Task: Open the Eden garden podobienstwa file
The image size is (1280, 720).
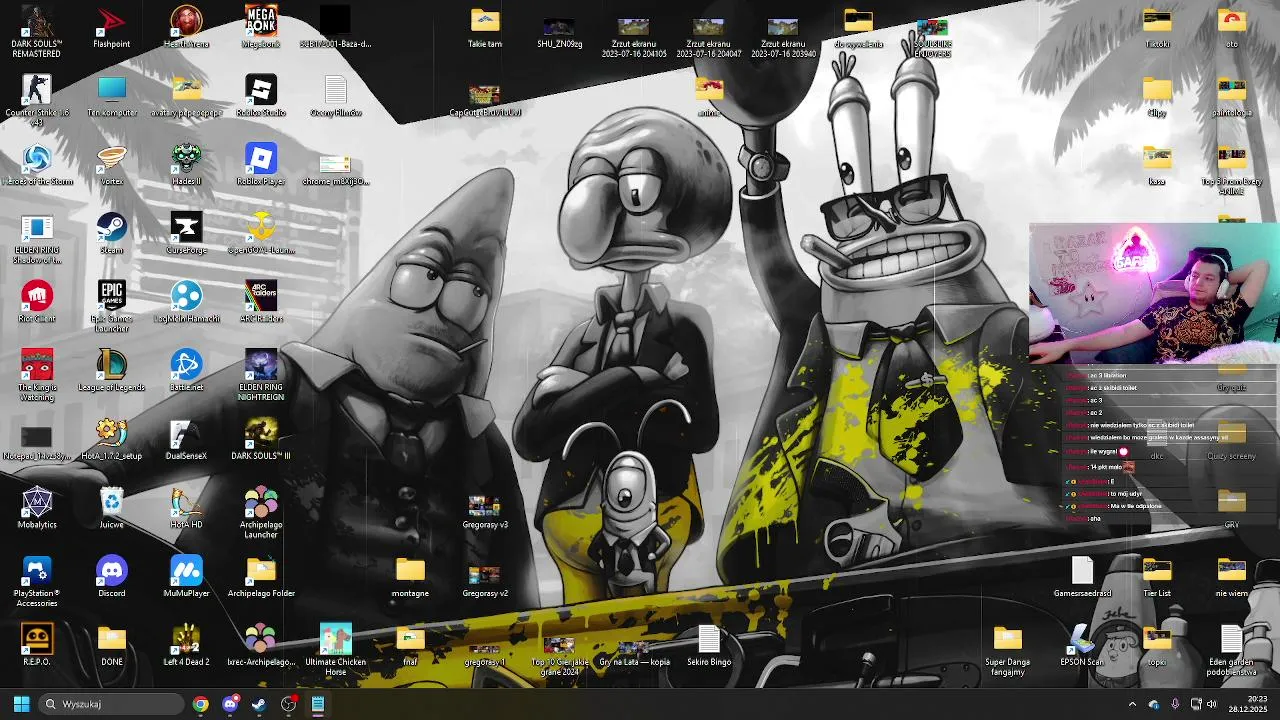Action: click(1231, 649)
